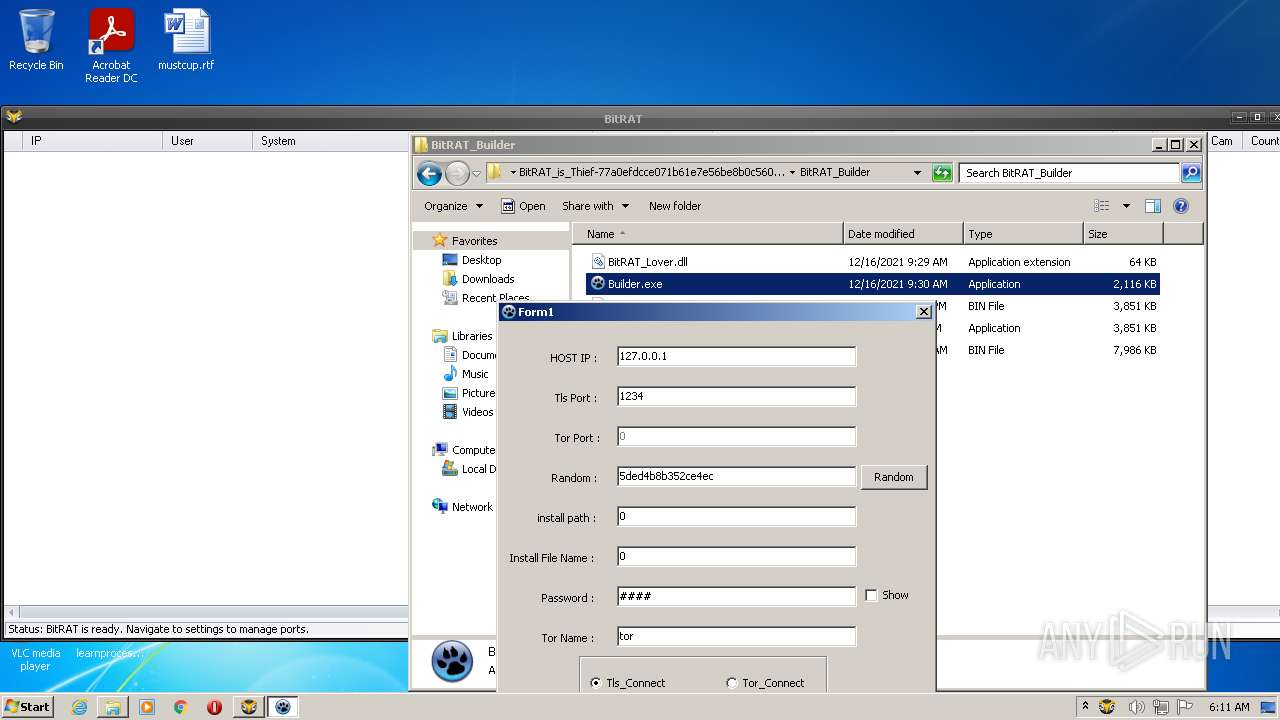The width and height of the screenshot is (1280, 720).
Task: Open the VLC media player desktop shortcut
Action: tap(36, 659)
